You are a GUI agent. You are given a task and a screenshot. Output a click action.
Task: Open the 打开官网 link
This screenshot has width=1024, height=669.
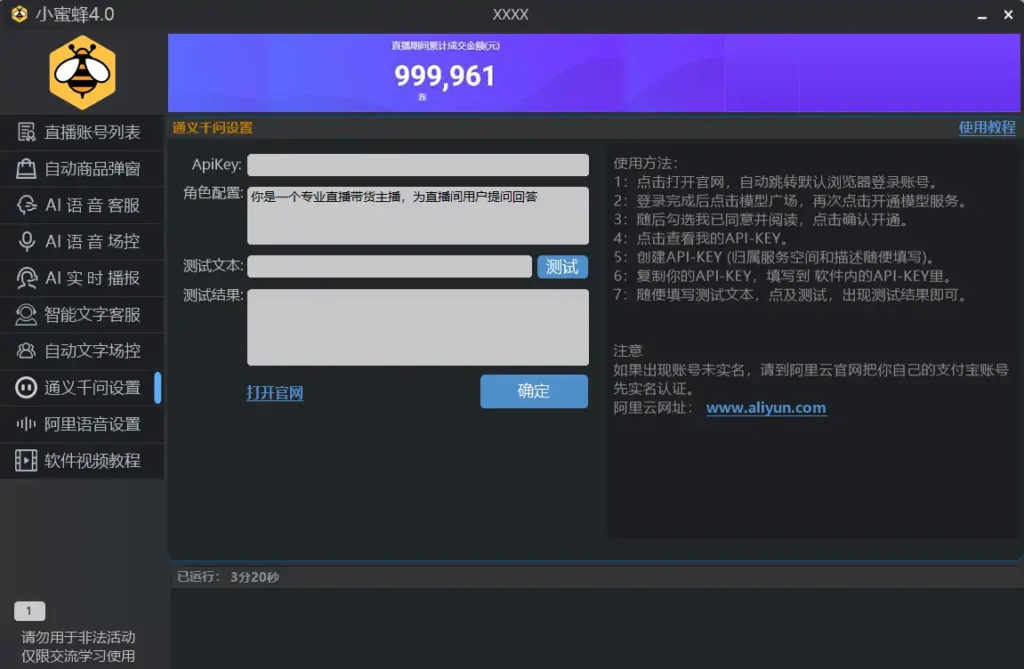point(274,393)
